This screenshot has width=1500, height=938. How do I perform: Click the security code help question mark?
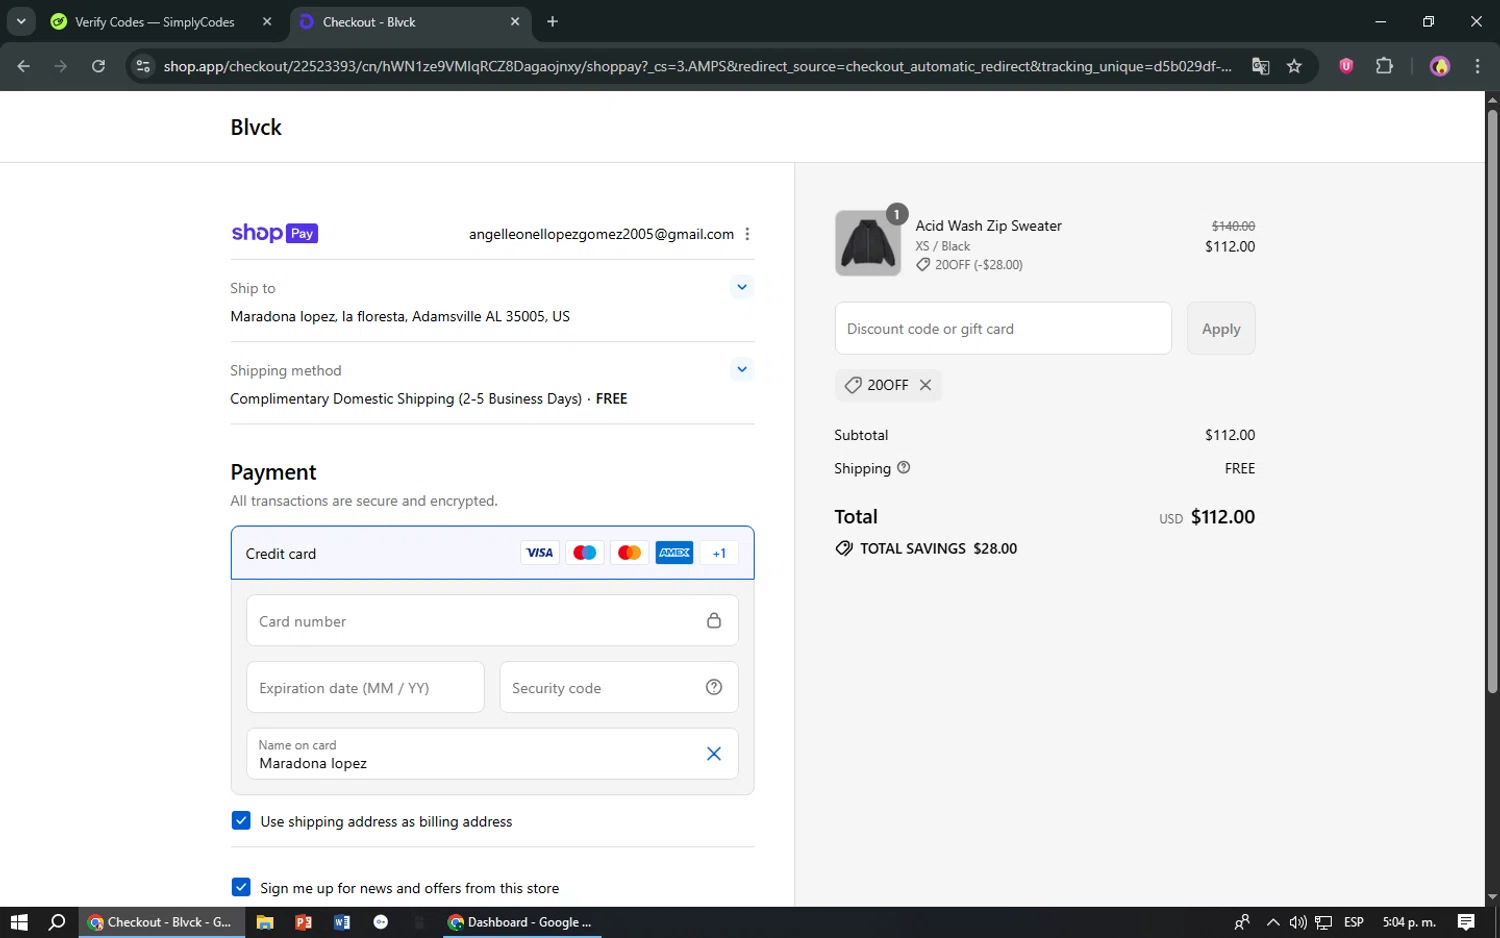tap(714, 687)
